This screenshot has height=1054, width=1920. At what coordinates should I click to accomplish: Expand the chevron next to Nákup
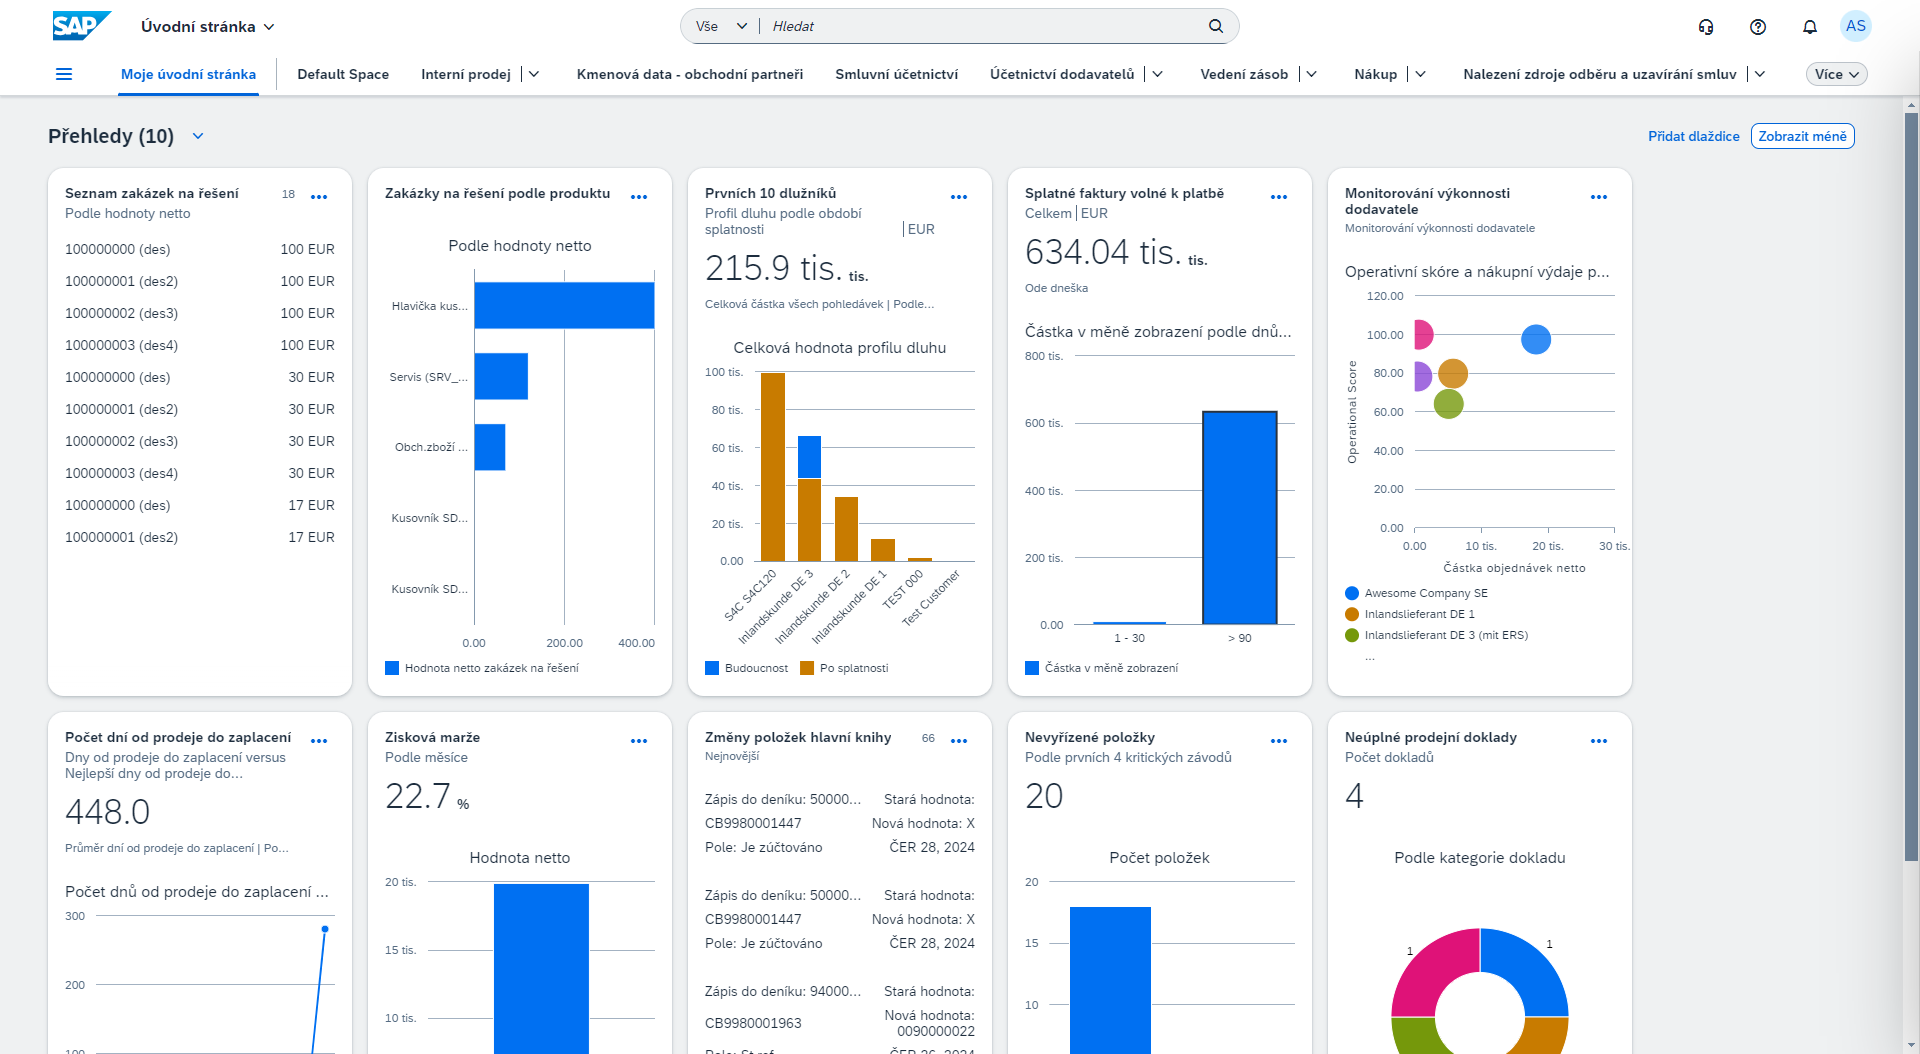click(x=1421, y=73)
